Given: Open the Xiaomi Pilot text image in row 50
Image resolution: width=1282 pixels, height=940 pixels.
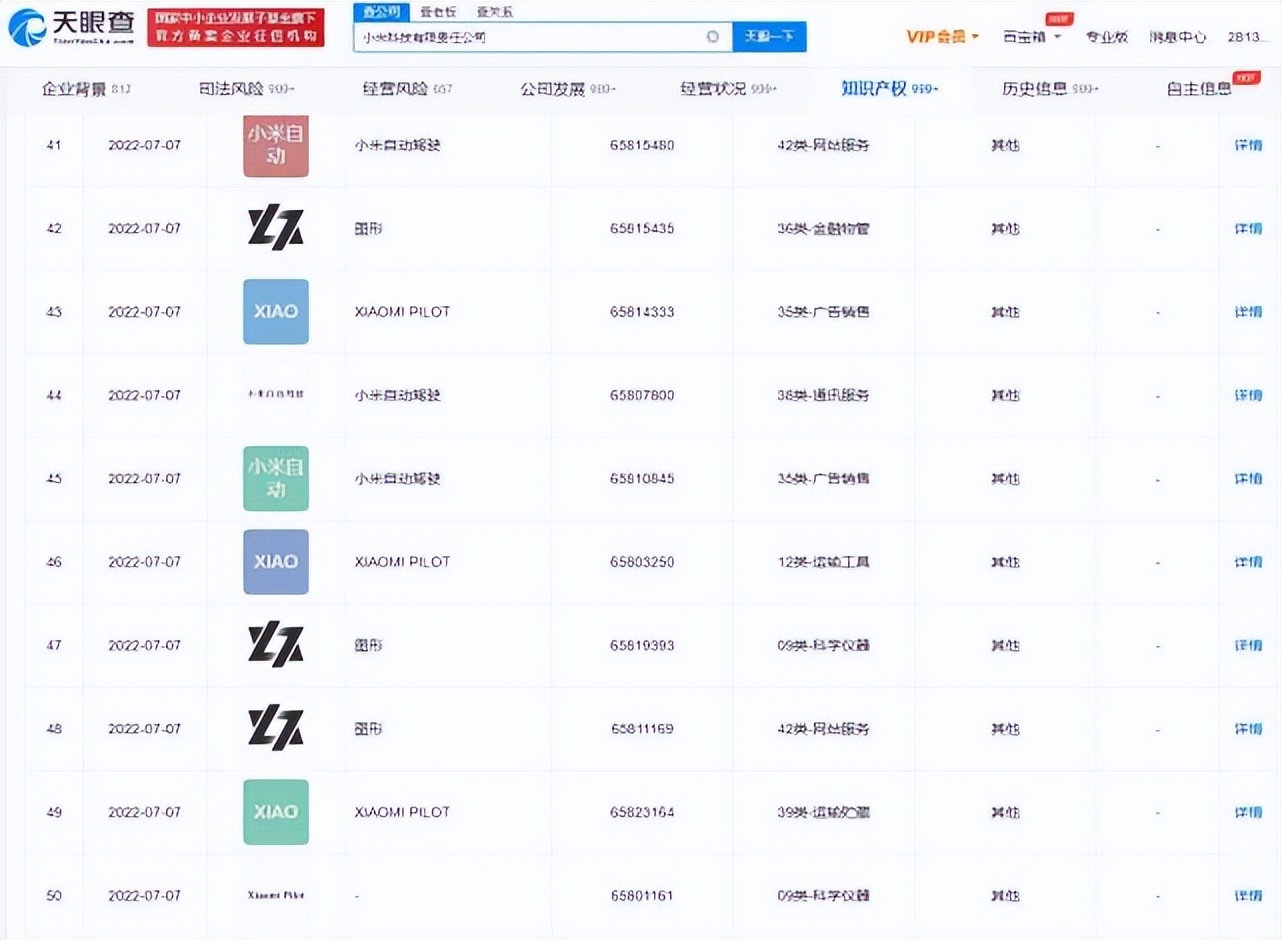Looking at the screenshot, I should (276, 895).
